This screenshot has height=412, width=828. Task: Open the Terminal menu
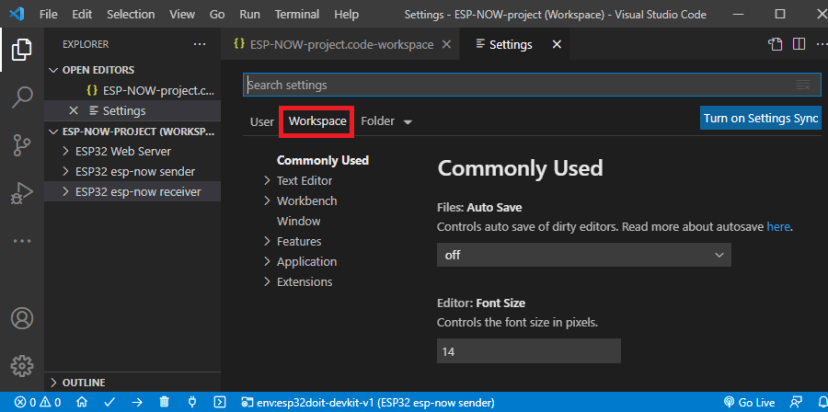click(x=297, y=15)
